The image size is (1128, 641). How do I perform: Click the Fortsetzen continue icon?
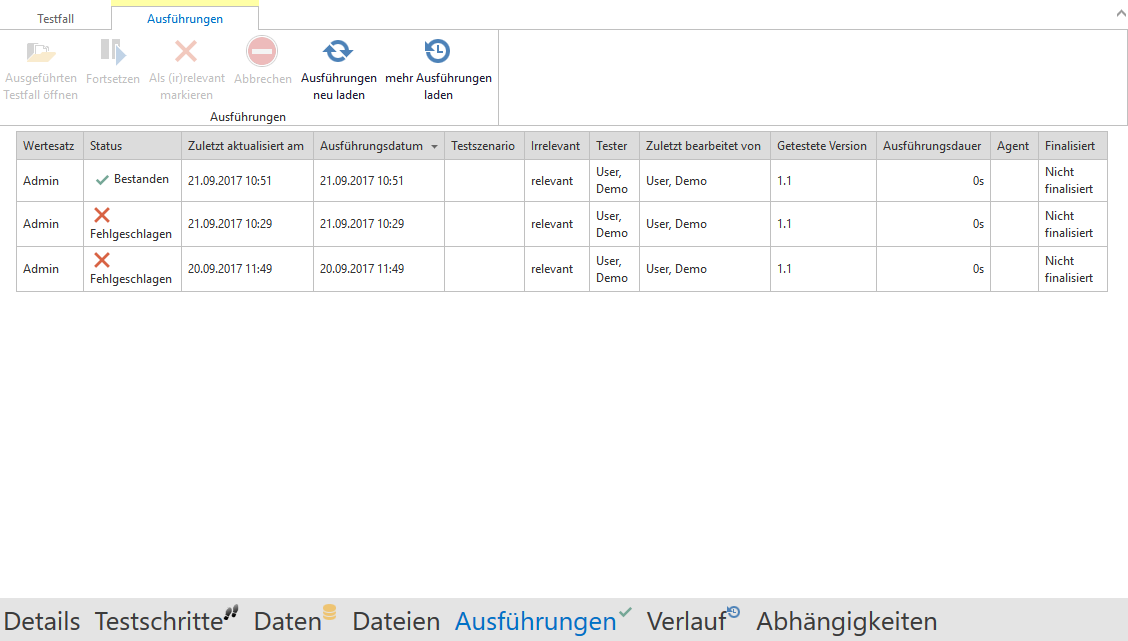[x=112, y=52]
